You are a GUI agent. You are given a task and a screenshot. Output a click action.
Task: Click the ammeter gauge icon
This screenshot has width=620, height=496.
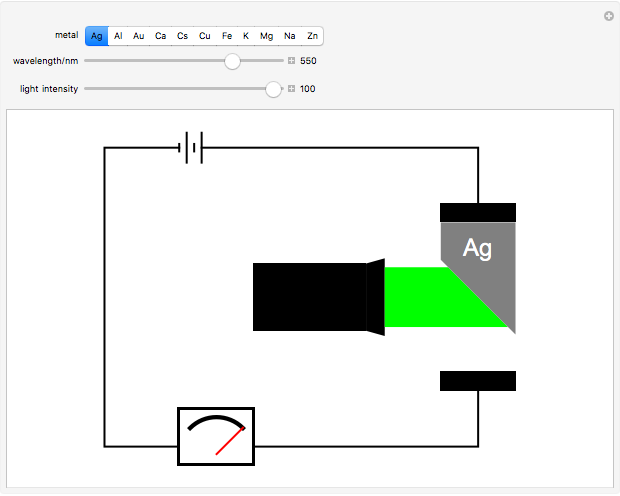216,436
